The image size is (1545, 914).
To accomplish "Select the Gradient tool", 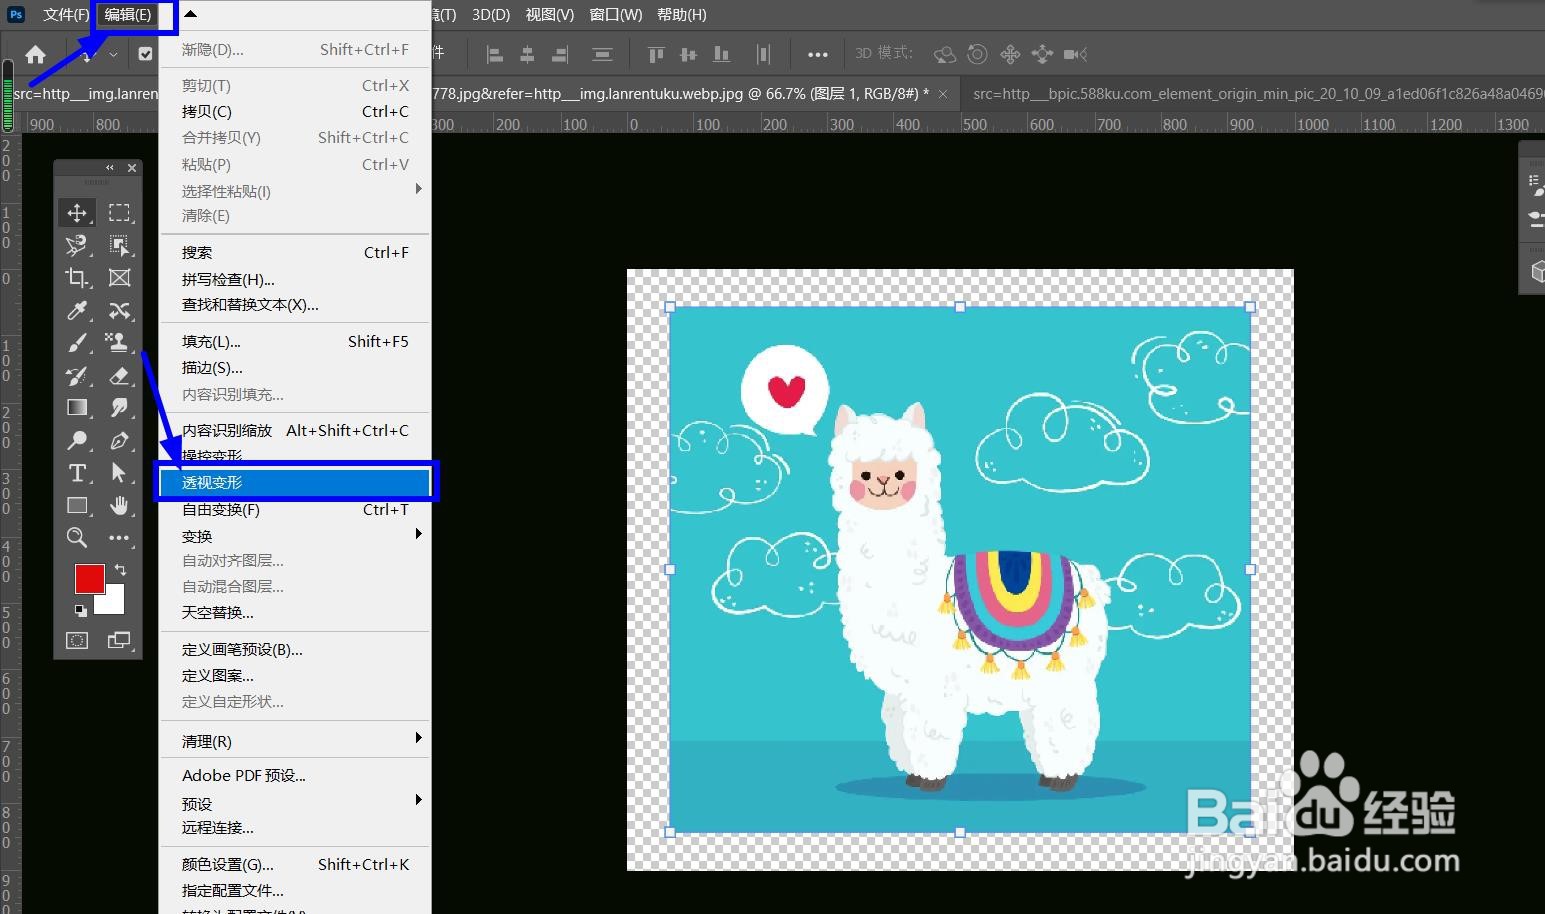I will pos(77,408).
